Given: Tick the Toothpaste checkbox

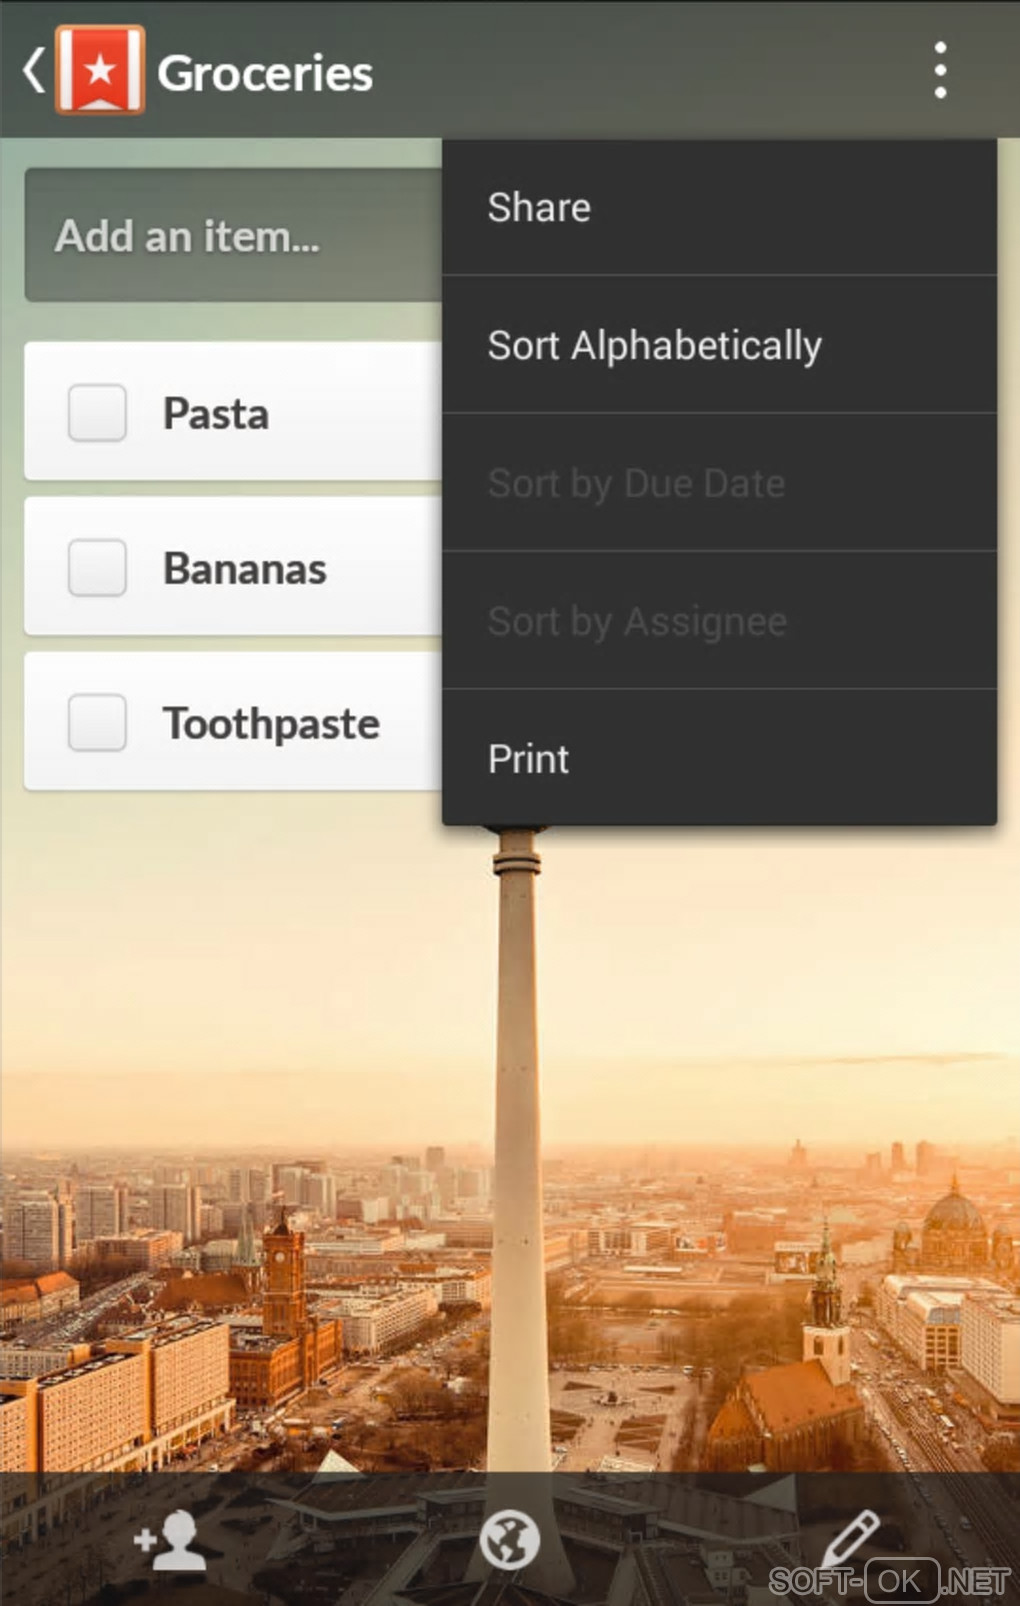Looking at the screenshot, I should click(97, 723).
